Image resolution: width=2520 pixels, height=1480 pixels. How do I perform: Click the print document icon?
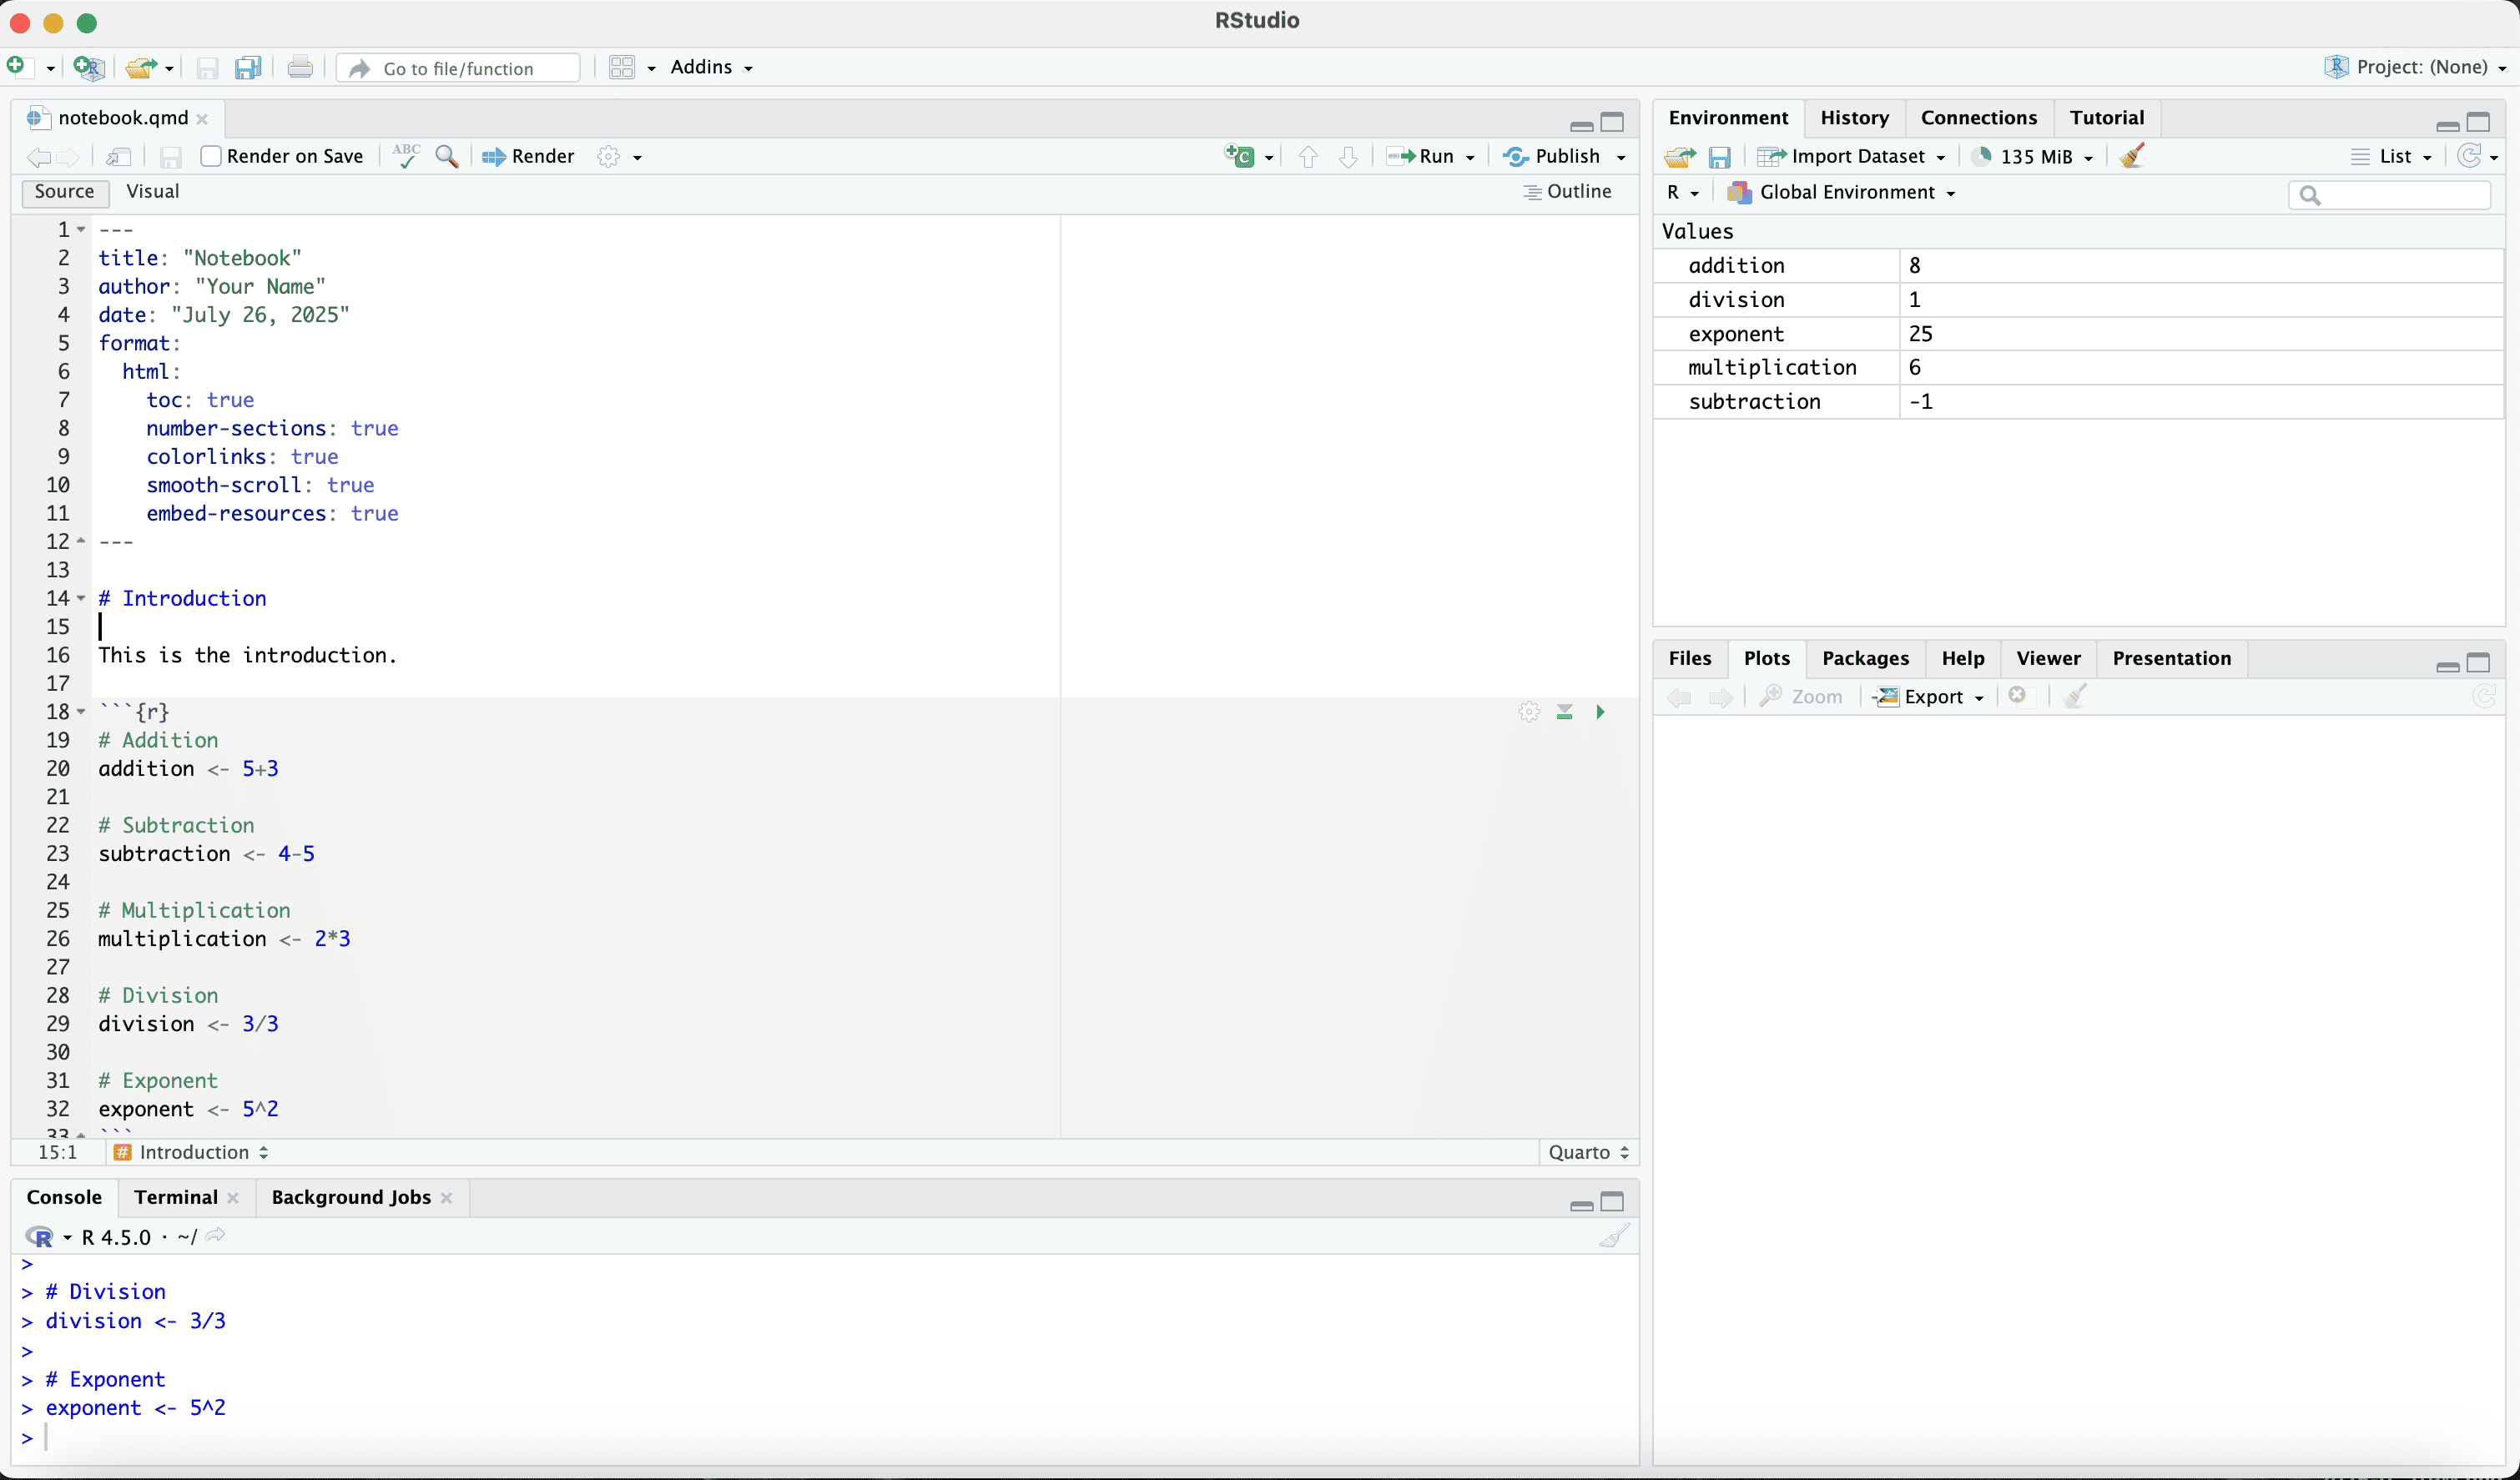pos(300,68)
